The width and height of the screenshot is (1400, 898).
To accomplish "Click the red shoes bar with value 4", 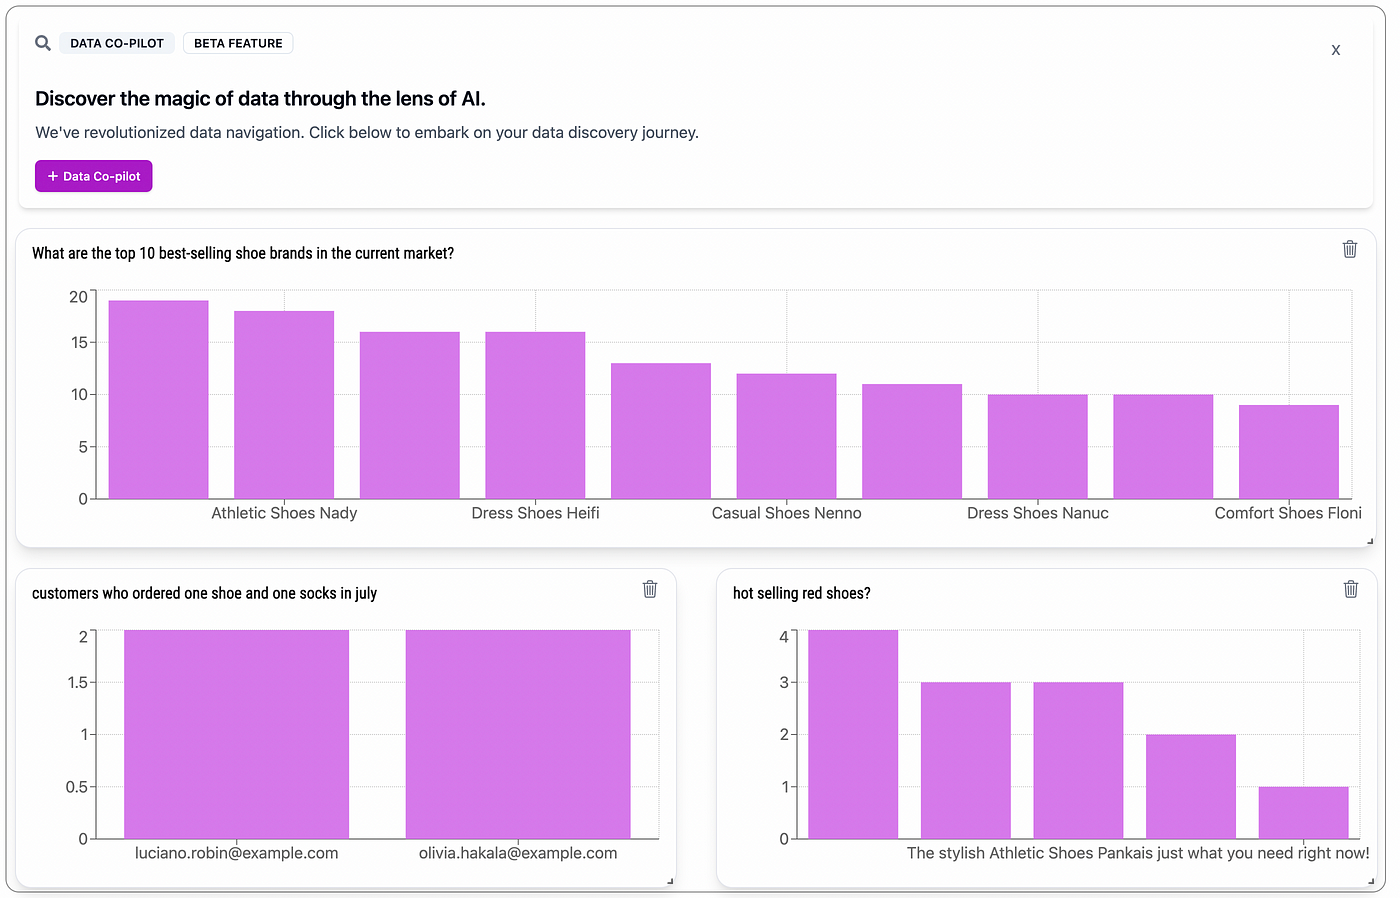I will 853,734.
